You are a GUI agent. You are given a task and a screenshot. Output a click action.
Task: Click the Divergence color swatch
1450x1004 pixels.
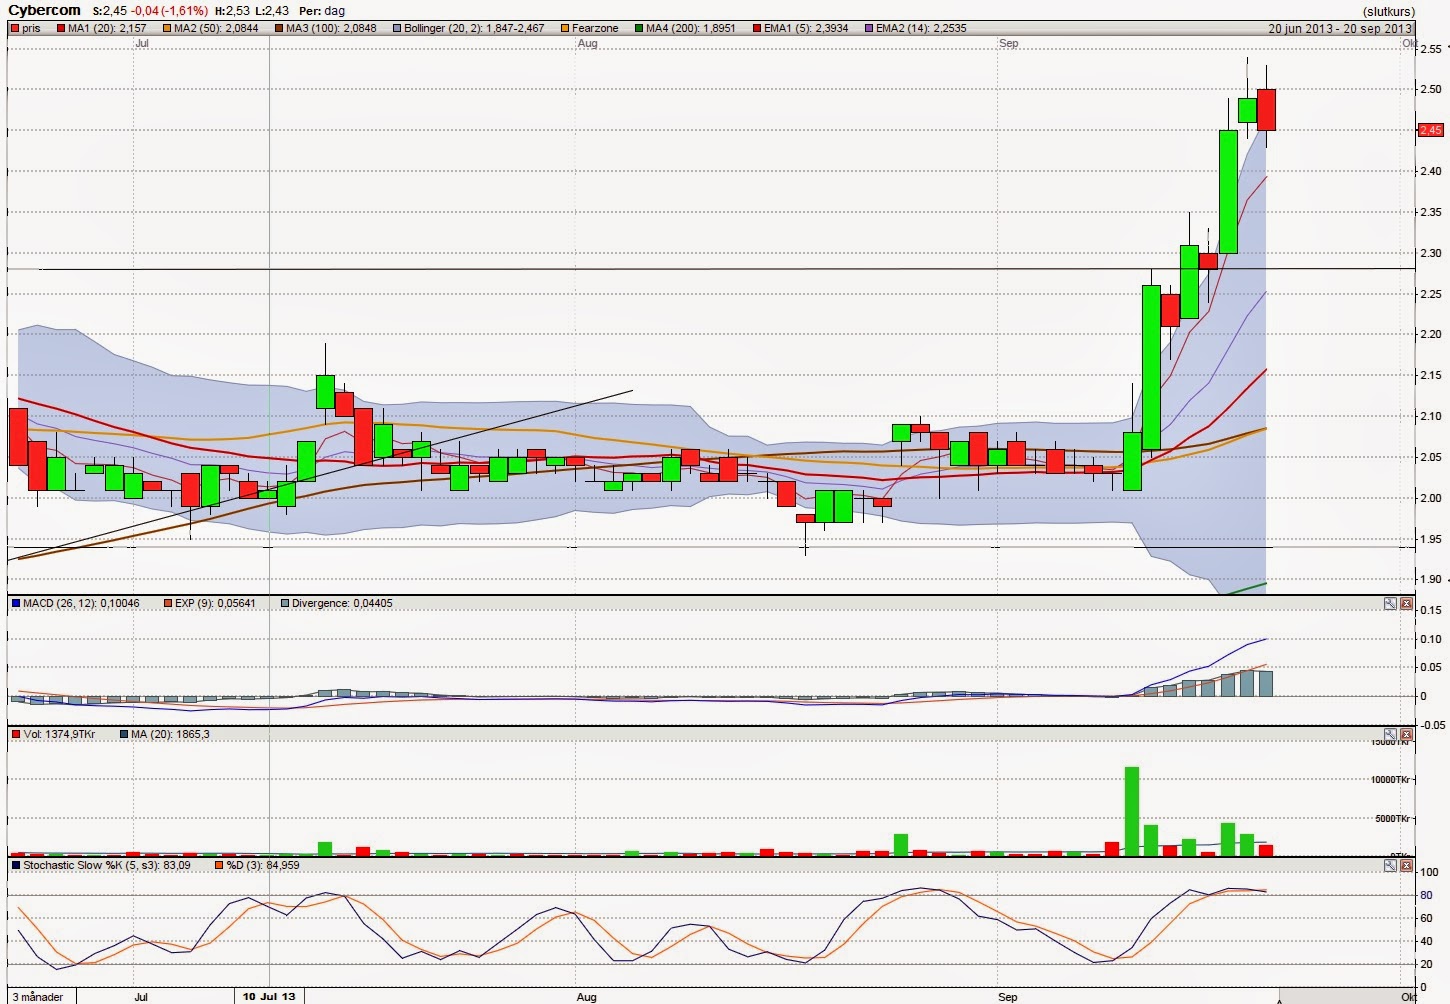click(x=285, y=603)
